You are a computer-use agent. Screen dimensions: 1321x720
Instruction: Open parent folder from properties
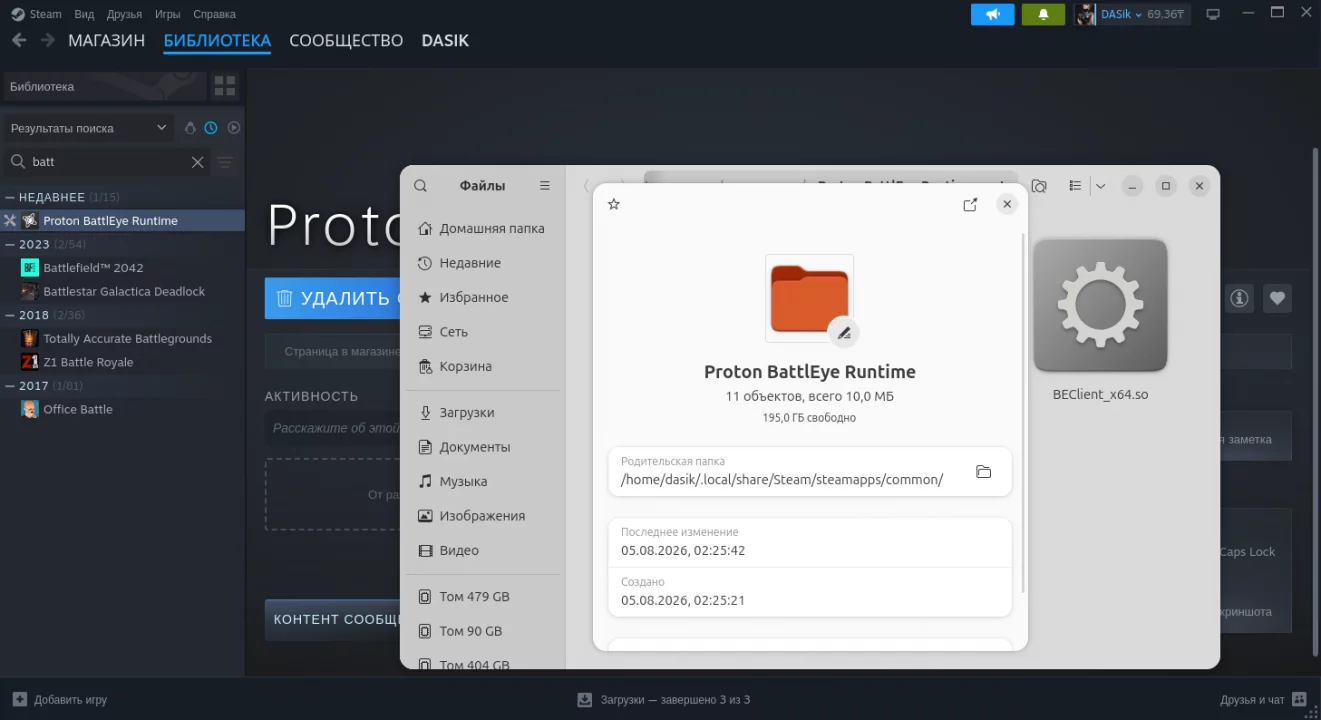(984, 472)
